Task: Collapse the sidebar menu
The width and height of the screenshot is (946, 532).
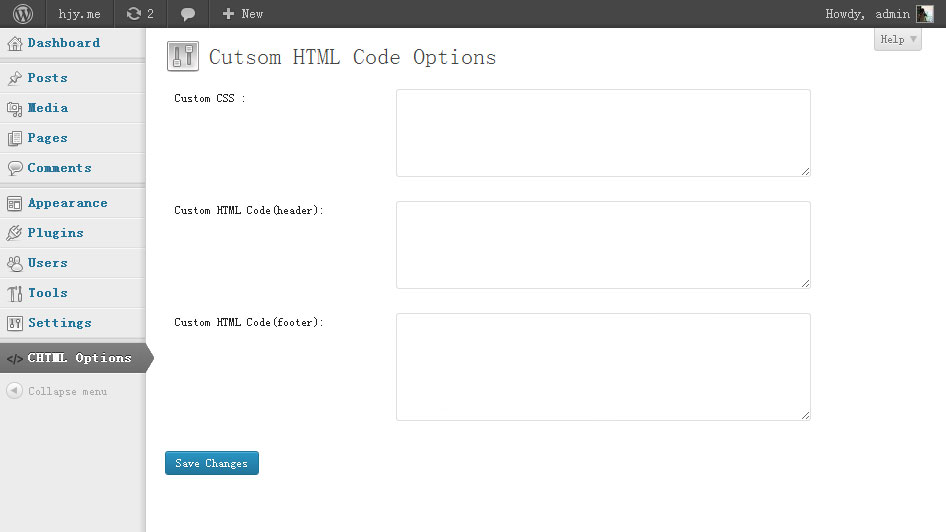Action: click(57, 391)
